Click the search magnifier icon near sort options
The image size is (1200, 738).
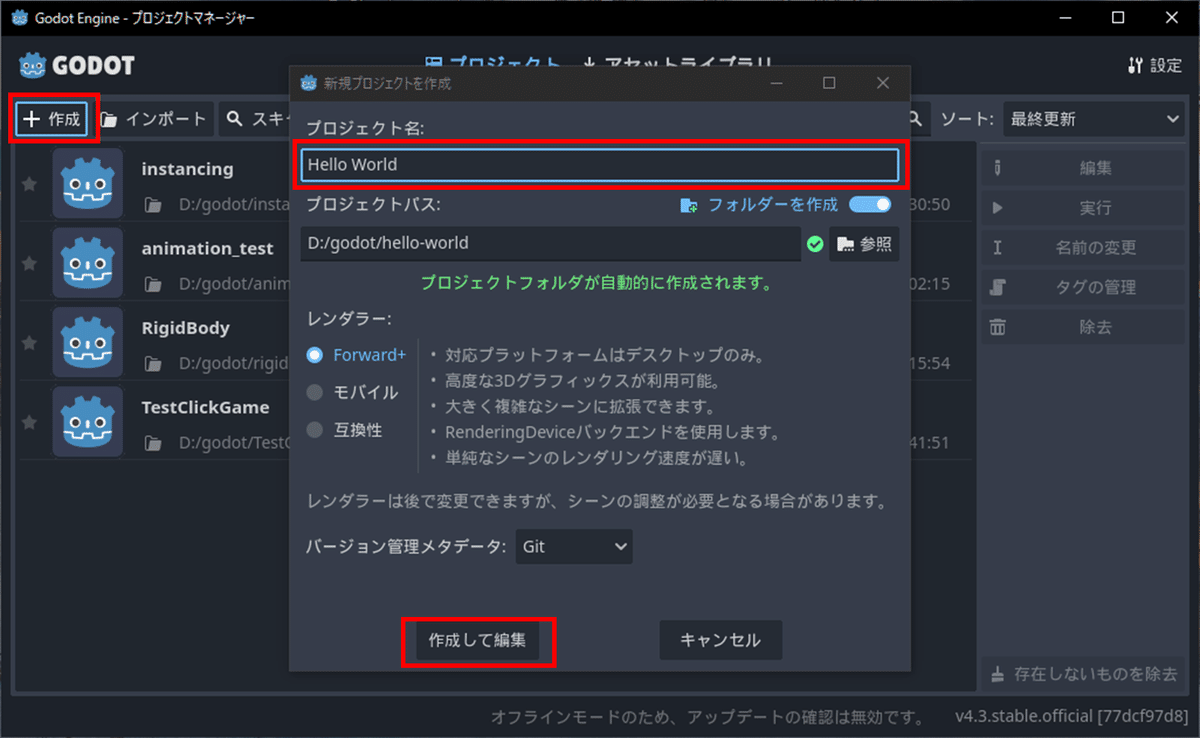tap(913, 118)
